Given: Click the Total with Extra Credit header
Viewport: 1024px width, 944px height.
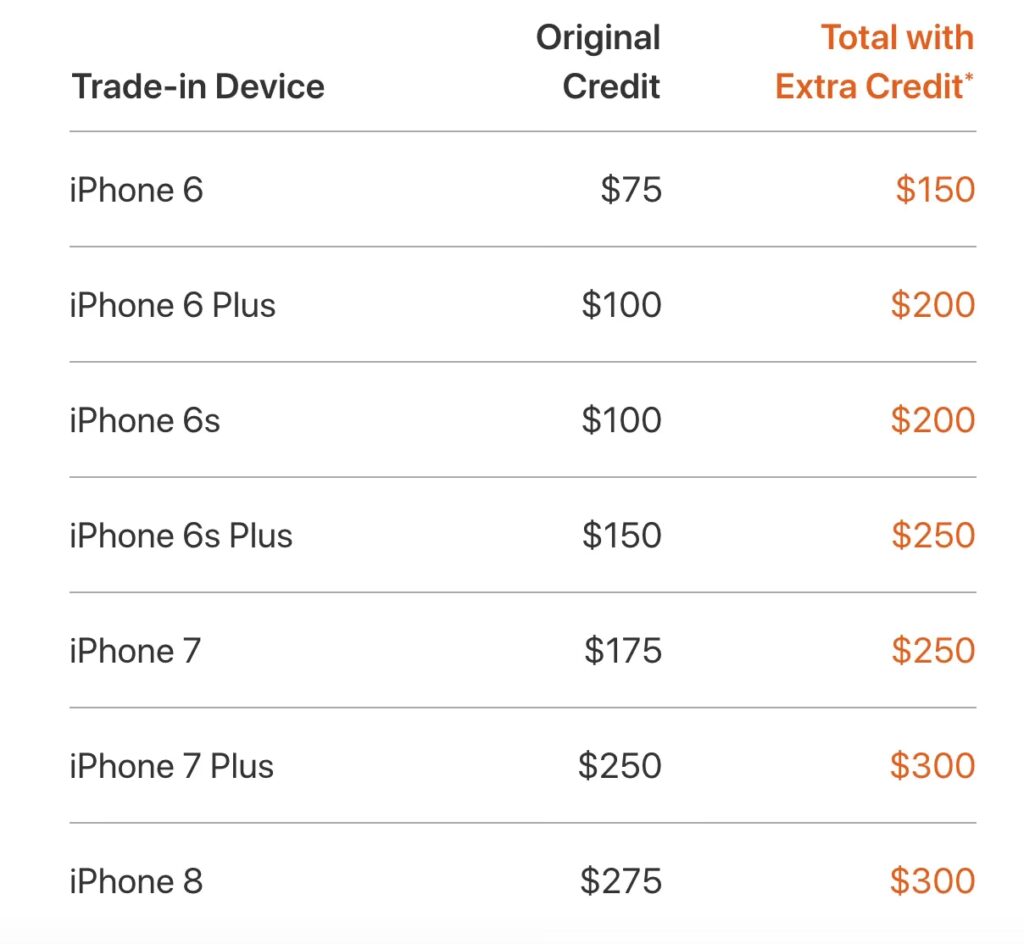Looking at the screenshot, I should tap(874, 62).
